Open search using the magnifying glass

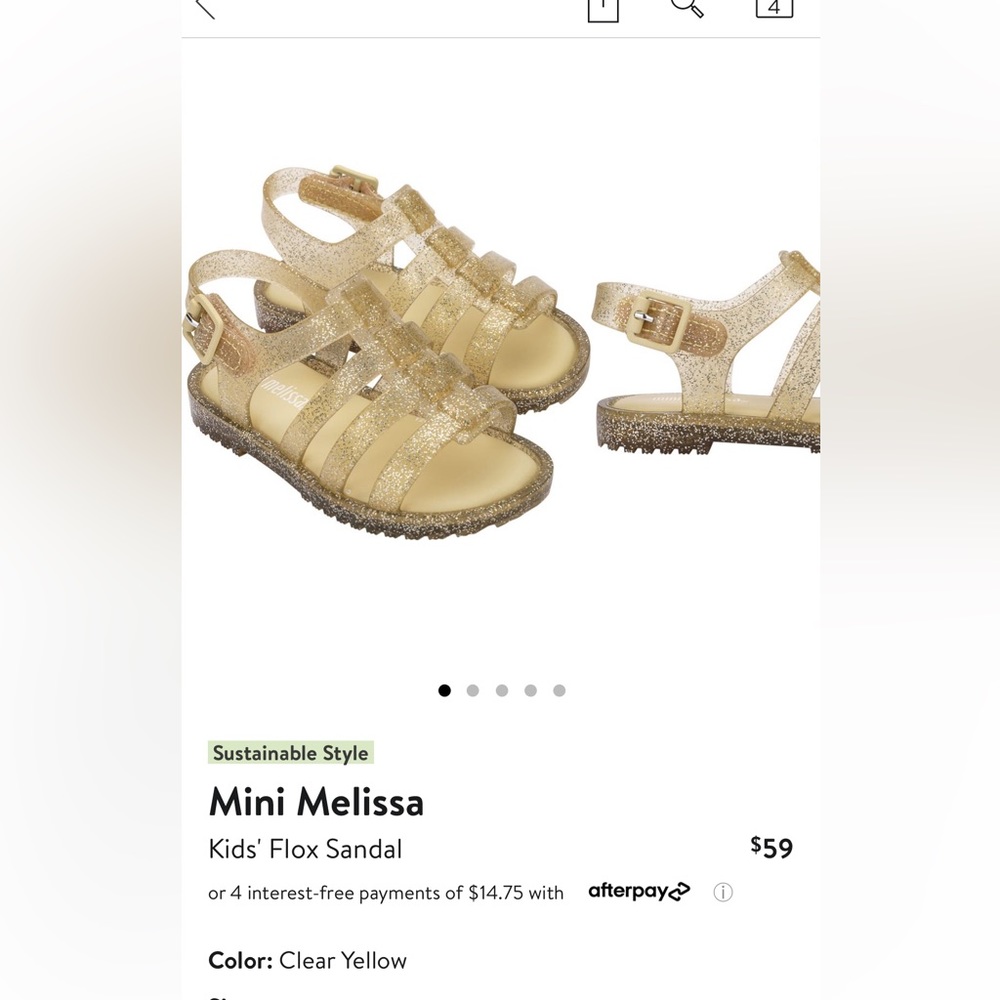(685, 8)
